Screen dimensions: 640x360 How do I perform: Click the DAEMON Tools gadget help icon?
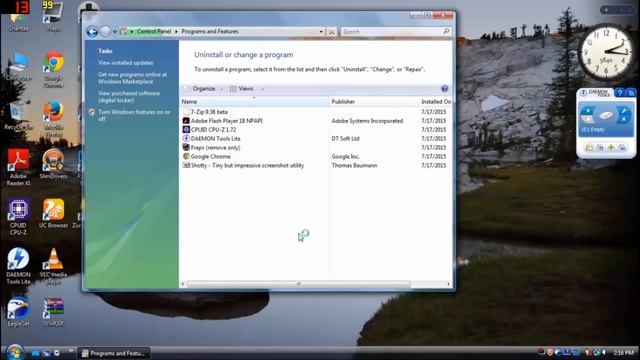(x=620, y=93)
